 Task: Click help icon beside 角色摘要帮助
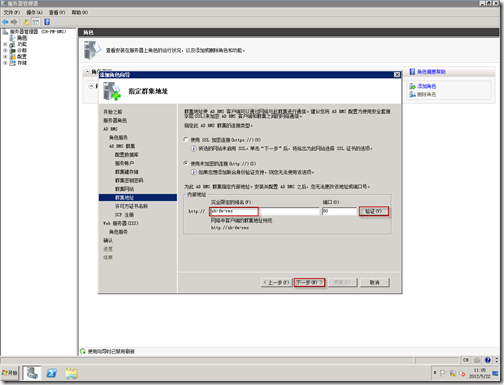(412, 72)
